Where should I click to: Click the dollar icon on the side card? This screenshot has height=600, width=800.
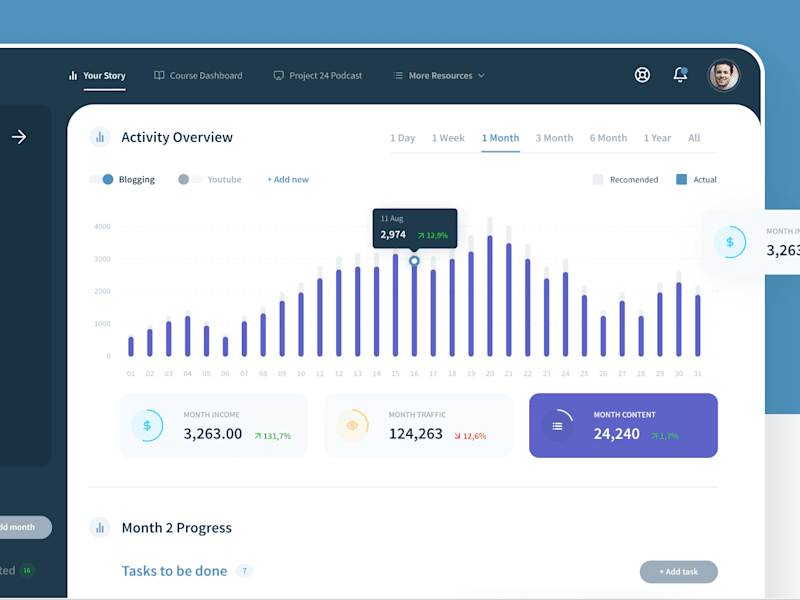[x=730, y=242]
